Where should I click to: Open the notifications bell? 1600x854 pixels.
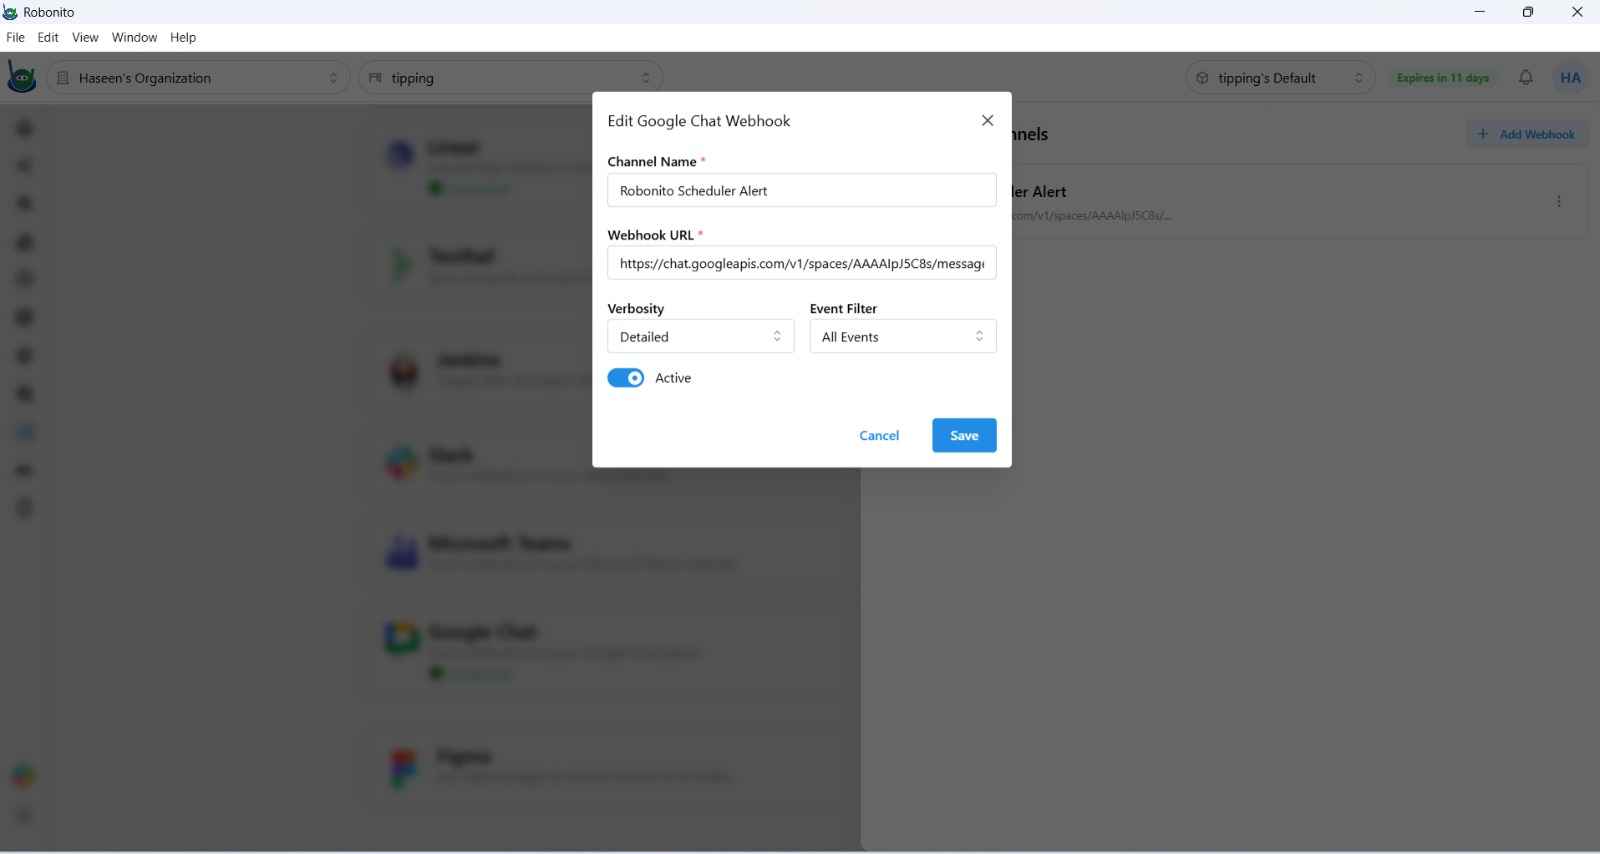tap(1525, 77)
